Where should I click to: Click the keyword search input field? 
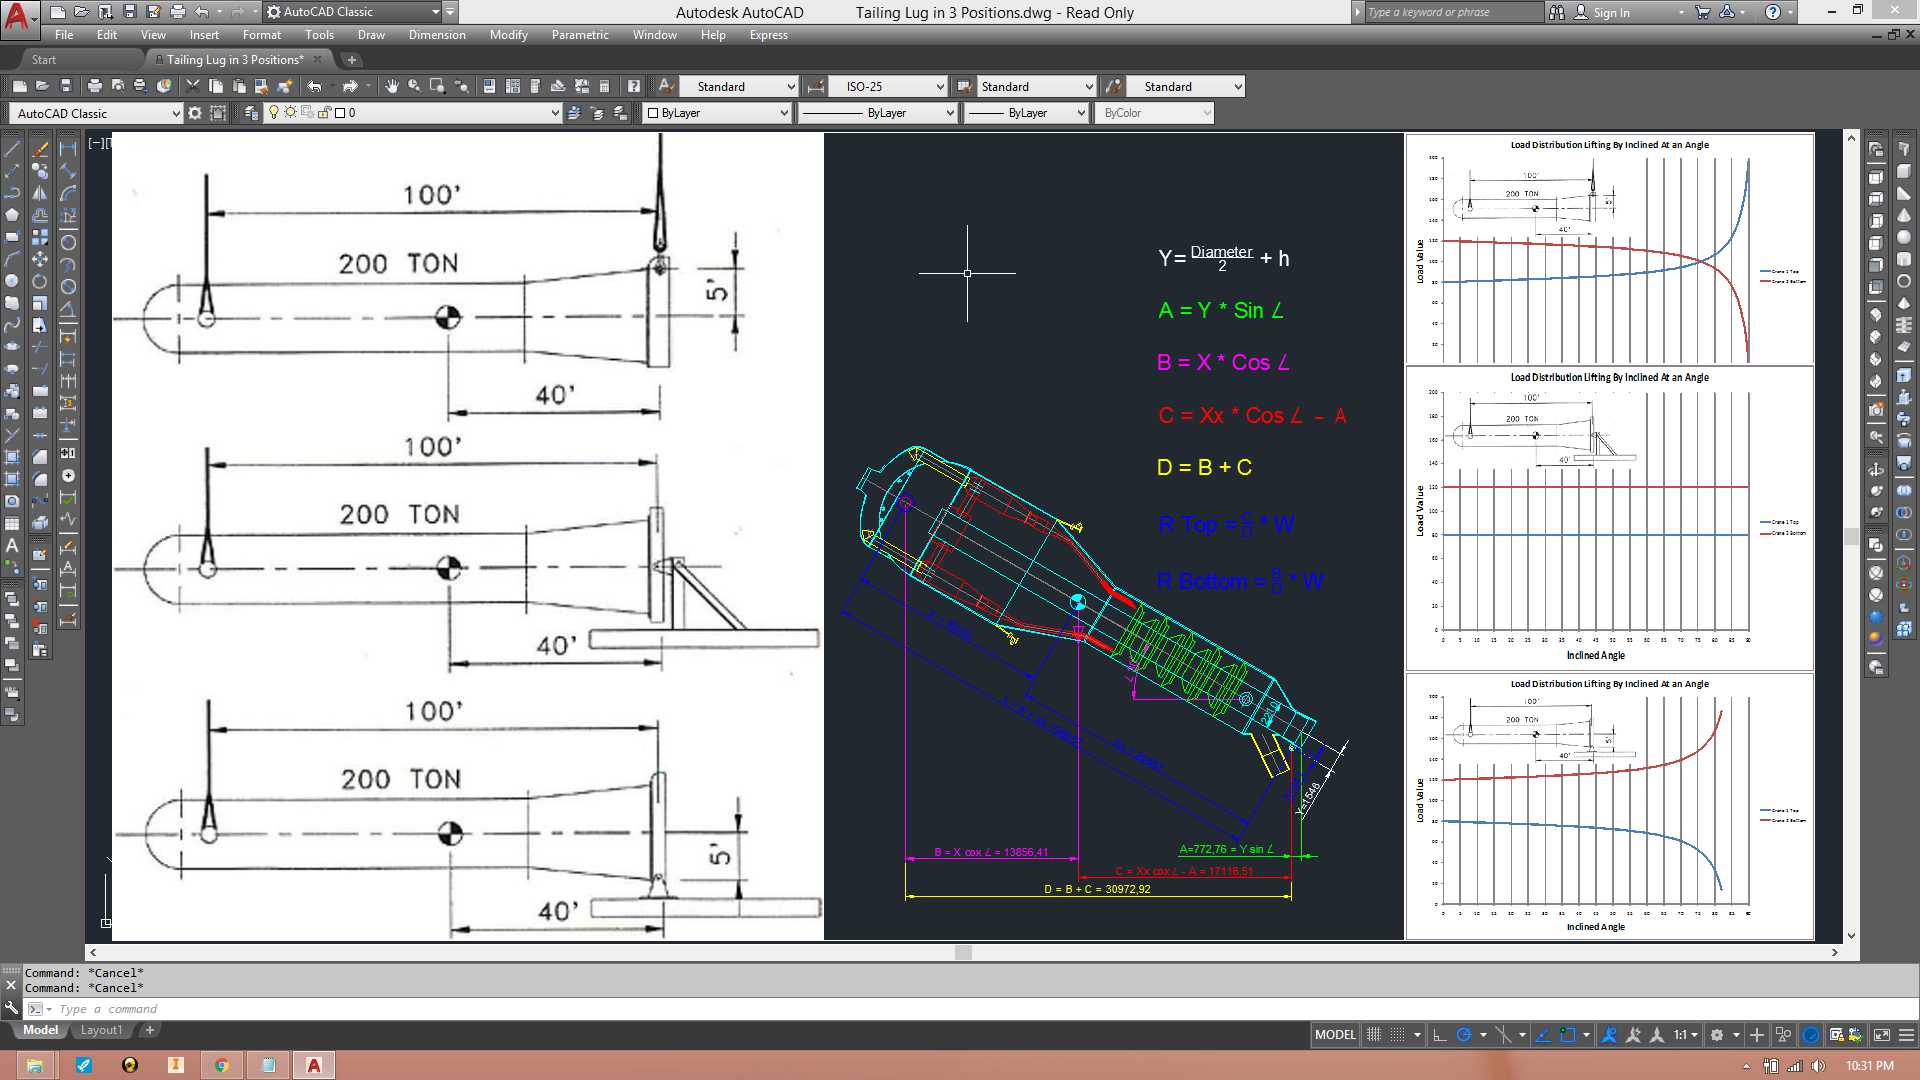1453,12
